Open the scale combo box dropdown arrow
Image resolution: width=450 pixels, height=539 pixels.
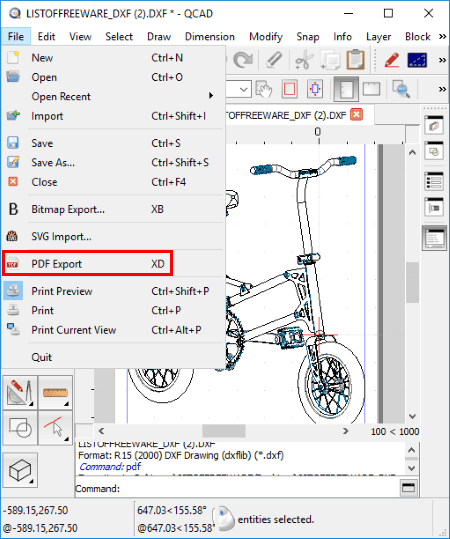(x=244, y=90)
